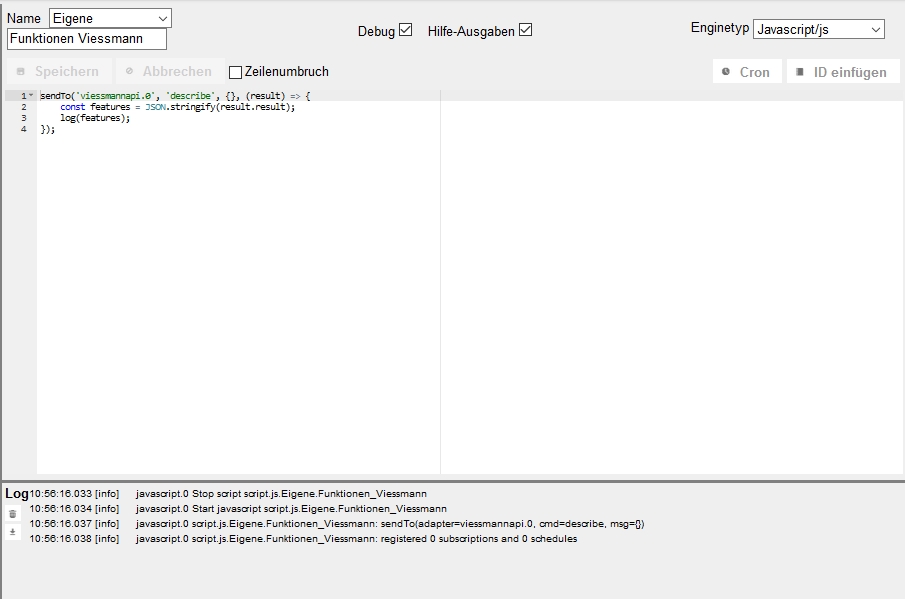Click the Enginetyp label
905x599 pixels.
(x=720, y=28)
